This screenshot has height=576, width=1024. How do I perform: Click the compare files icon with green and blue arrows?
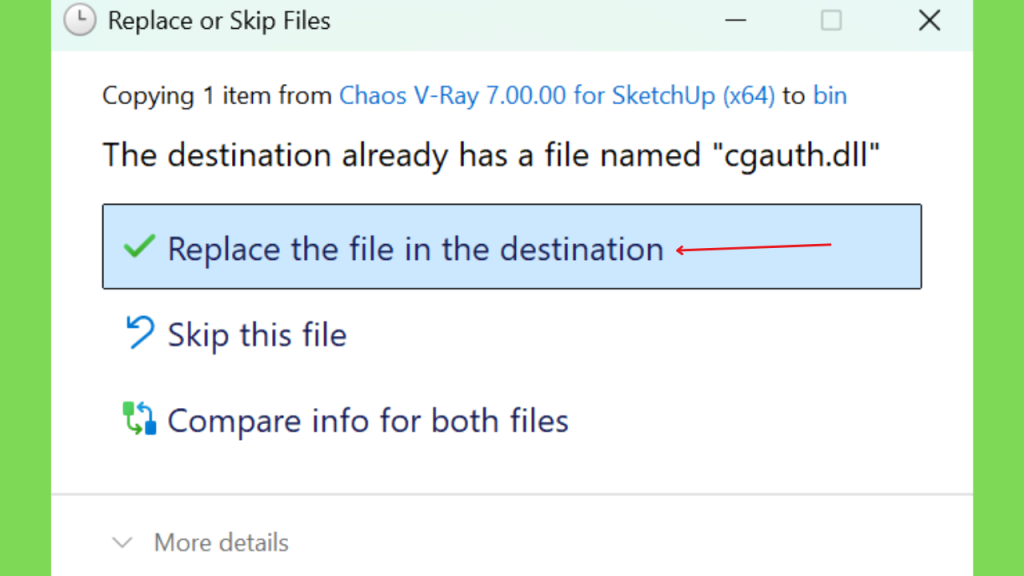click(139, 419)
